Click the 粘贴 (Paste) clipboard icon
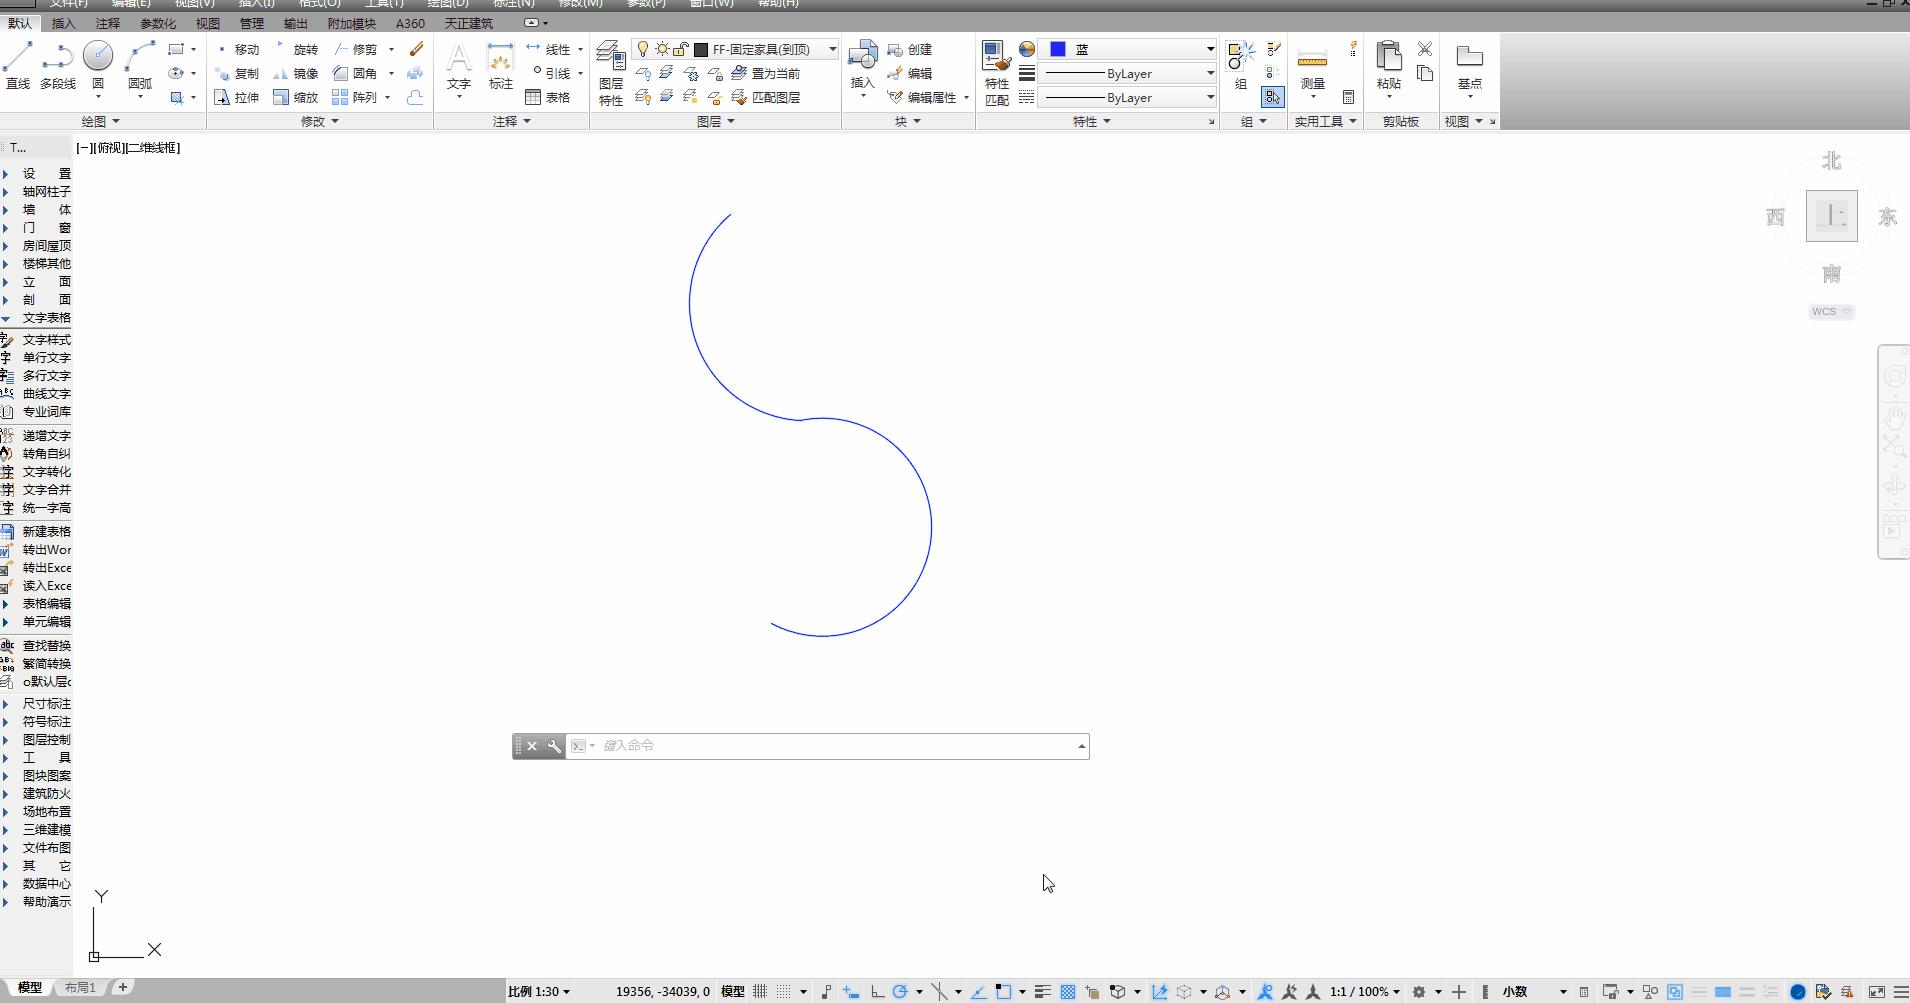The image size is (1910, 1003). point(1388,58)
